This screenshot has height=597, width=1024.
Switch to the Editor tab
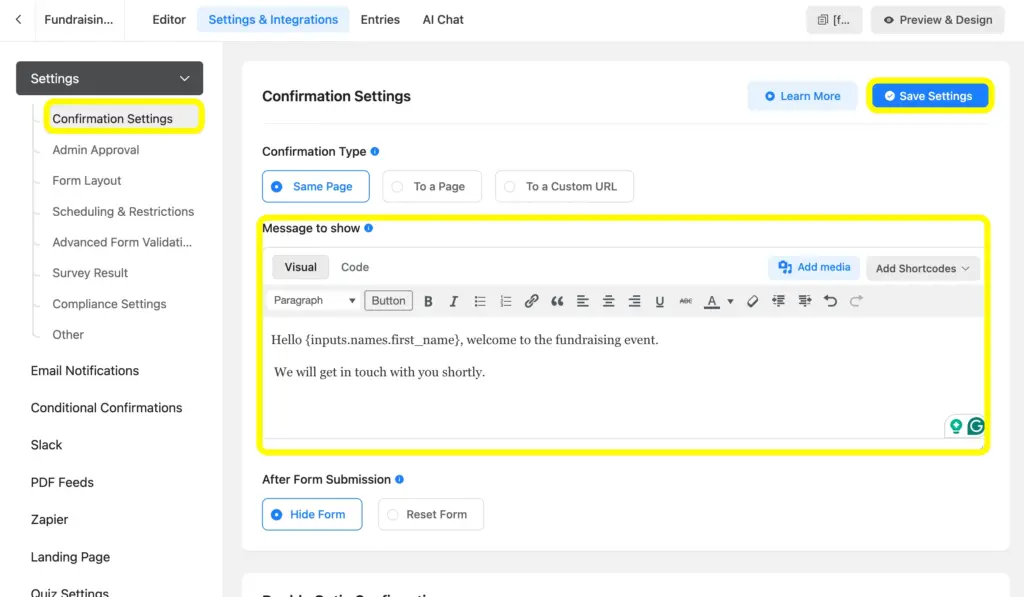click(169, 20)
